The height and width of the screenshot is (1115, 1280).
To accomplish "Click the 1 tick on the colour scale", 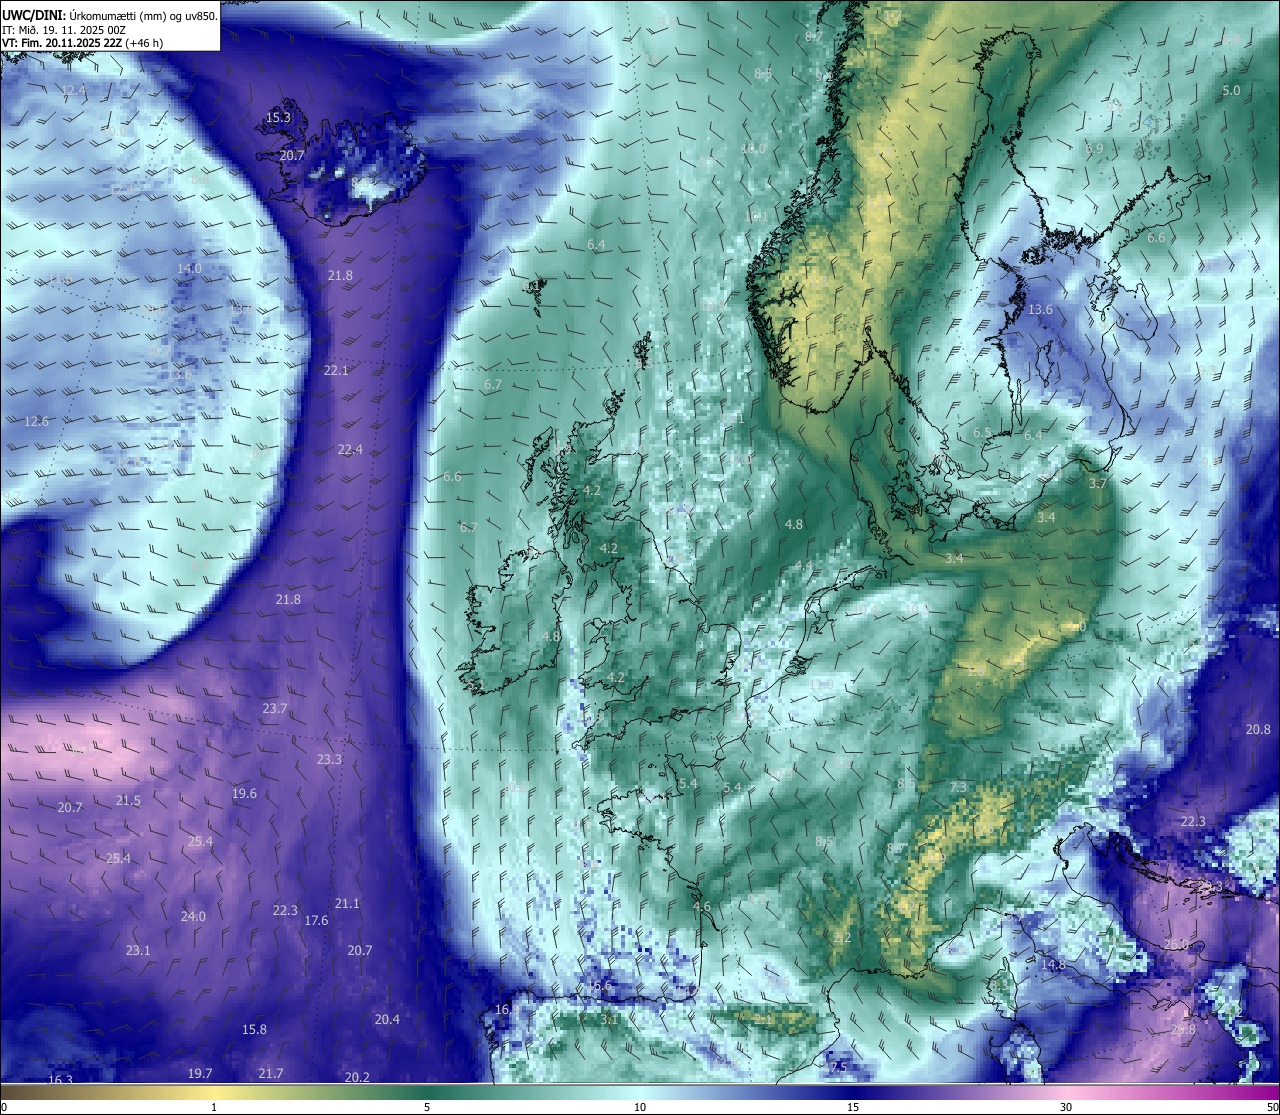I will coord(214,1107).
